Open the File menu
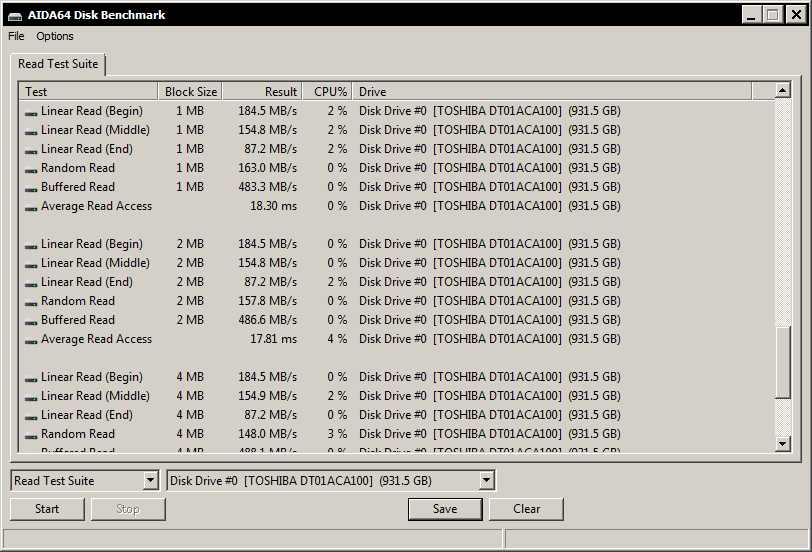 (x=16, y=36)
